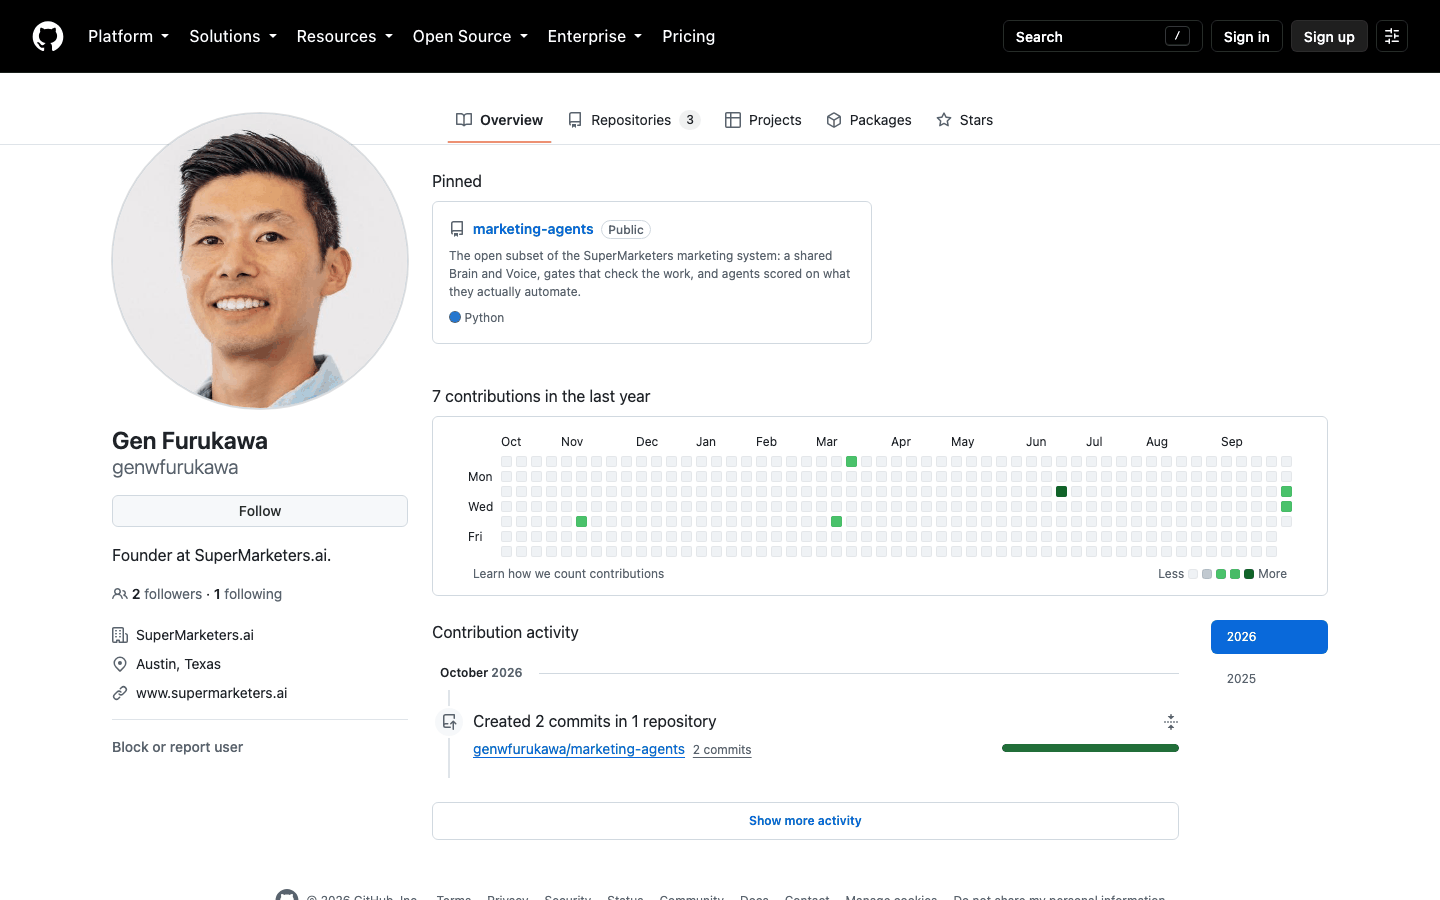1440x900 pixels.
Task: Click the genwfurukawa username text
Action: click(175, 467)
